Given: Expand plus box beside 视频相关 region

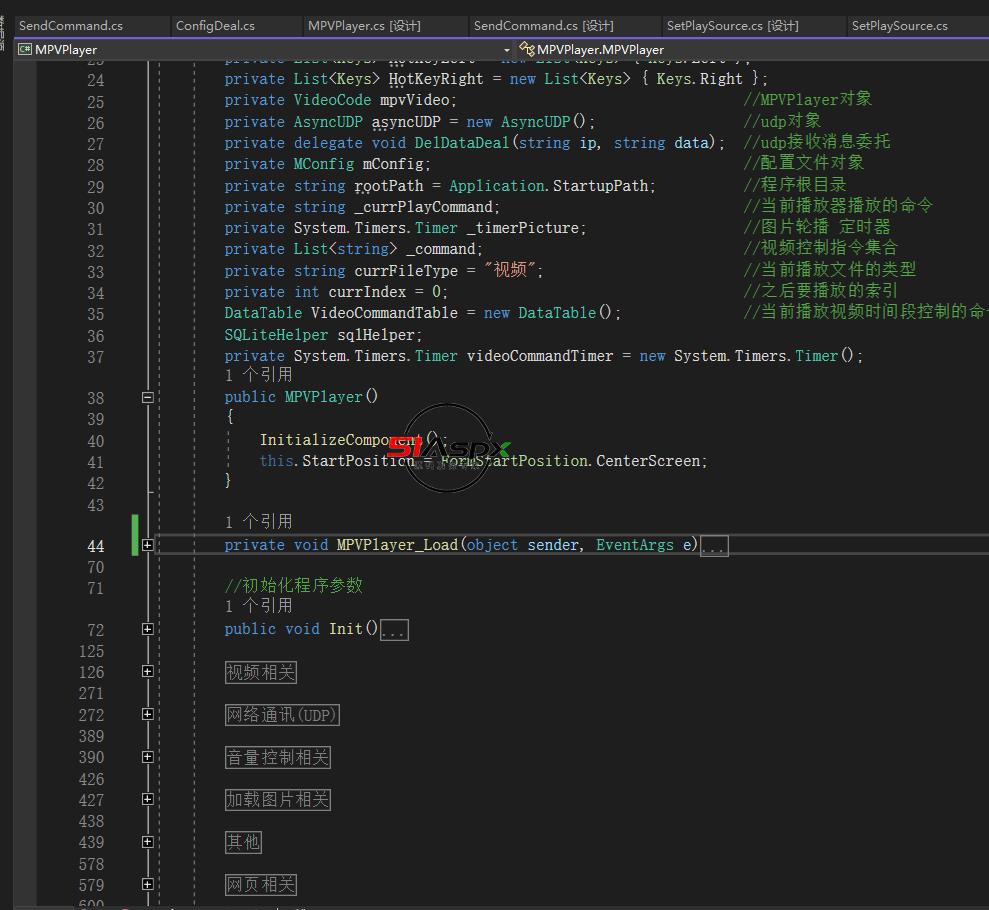Looking at the screenshot, I should click(x=148, y=672).
